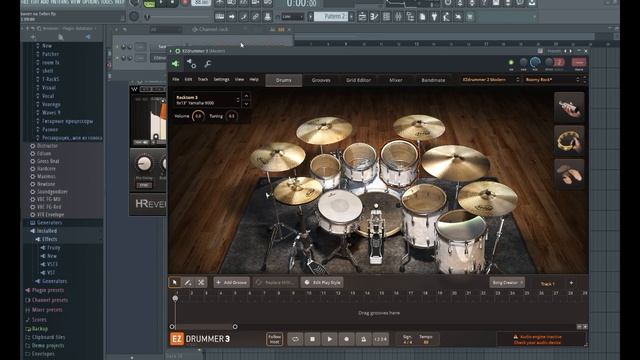Toggle Follow Host button
Image resolution: width=640 pixels, height=360 pixels.
click(x=274, y=339)
